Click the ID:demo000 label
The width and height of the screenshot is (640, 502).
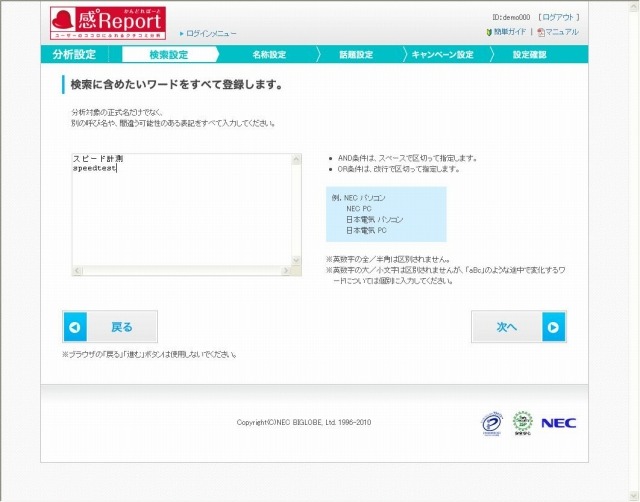[x=511, y=17]
